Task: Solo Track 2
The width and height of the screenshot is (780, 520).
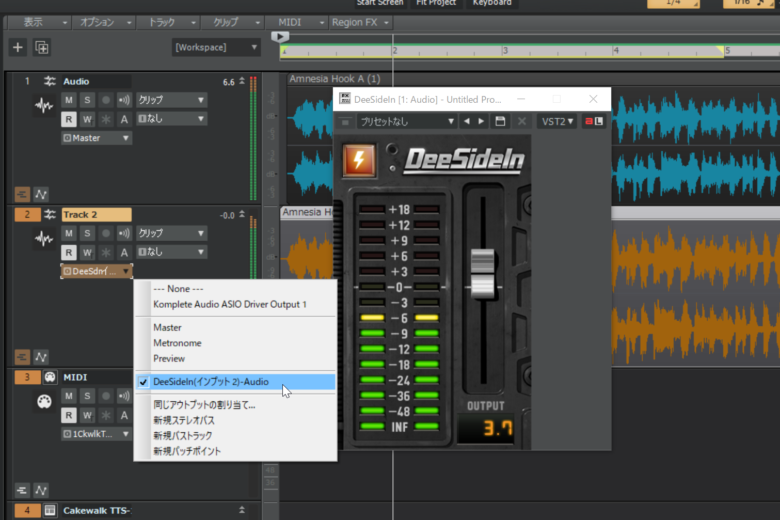Action: [x=87, y=233]
